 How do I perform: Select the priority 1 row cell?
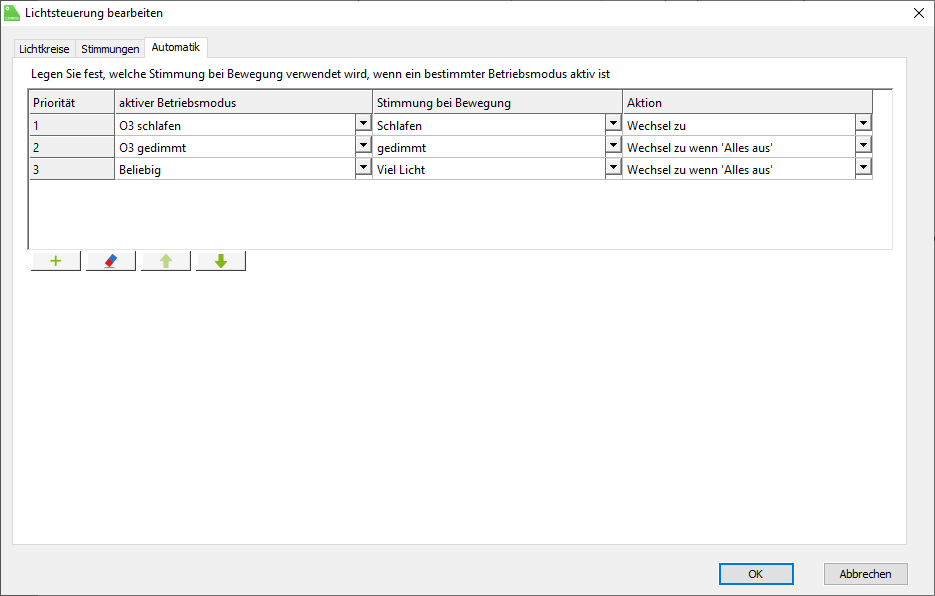tap(71, 125)
